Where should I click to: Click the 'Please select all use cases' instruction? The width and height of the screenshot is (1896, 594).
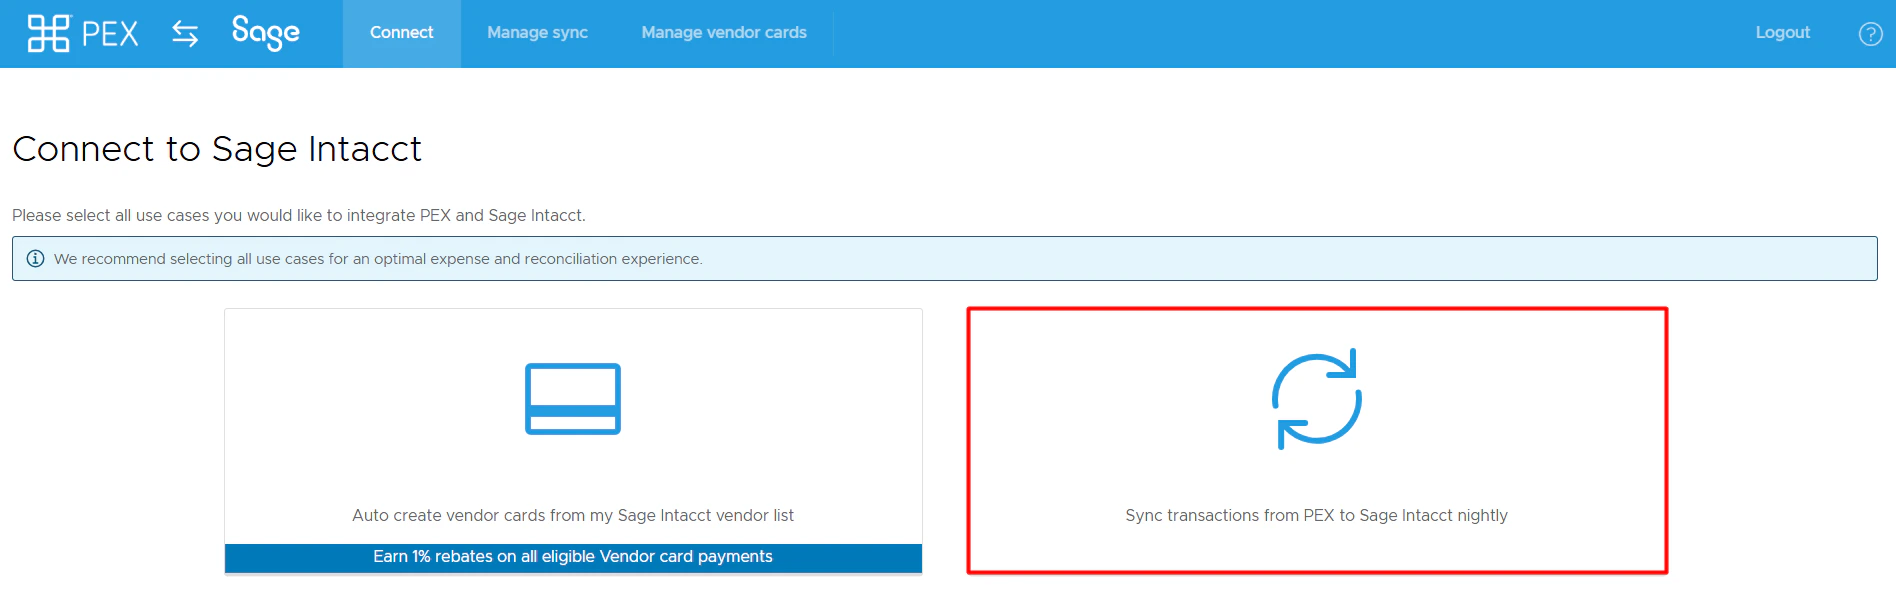(299, 215)
